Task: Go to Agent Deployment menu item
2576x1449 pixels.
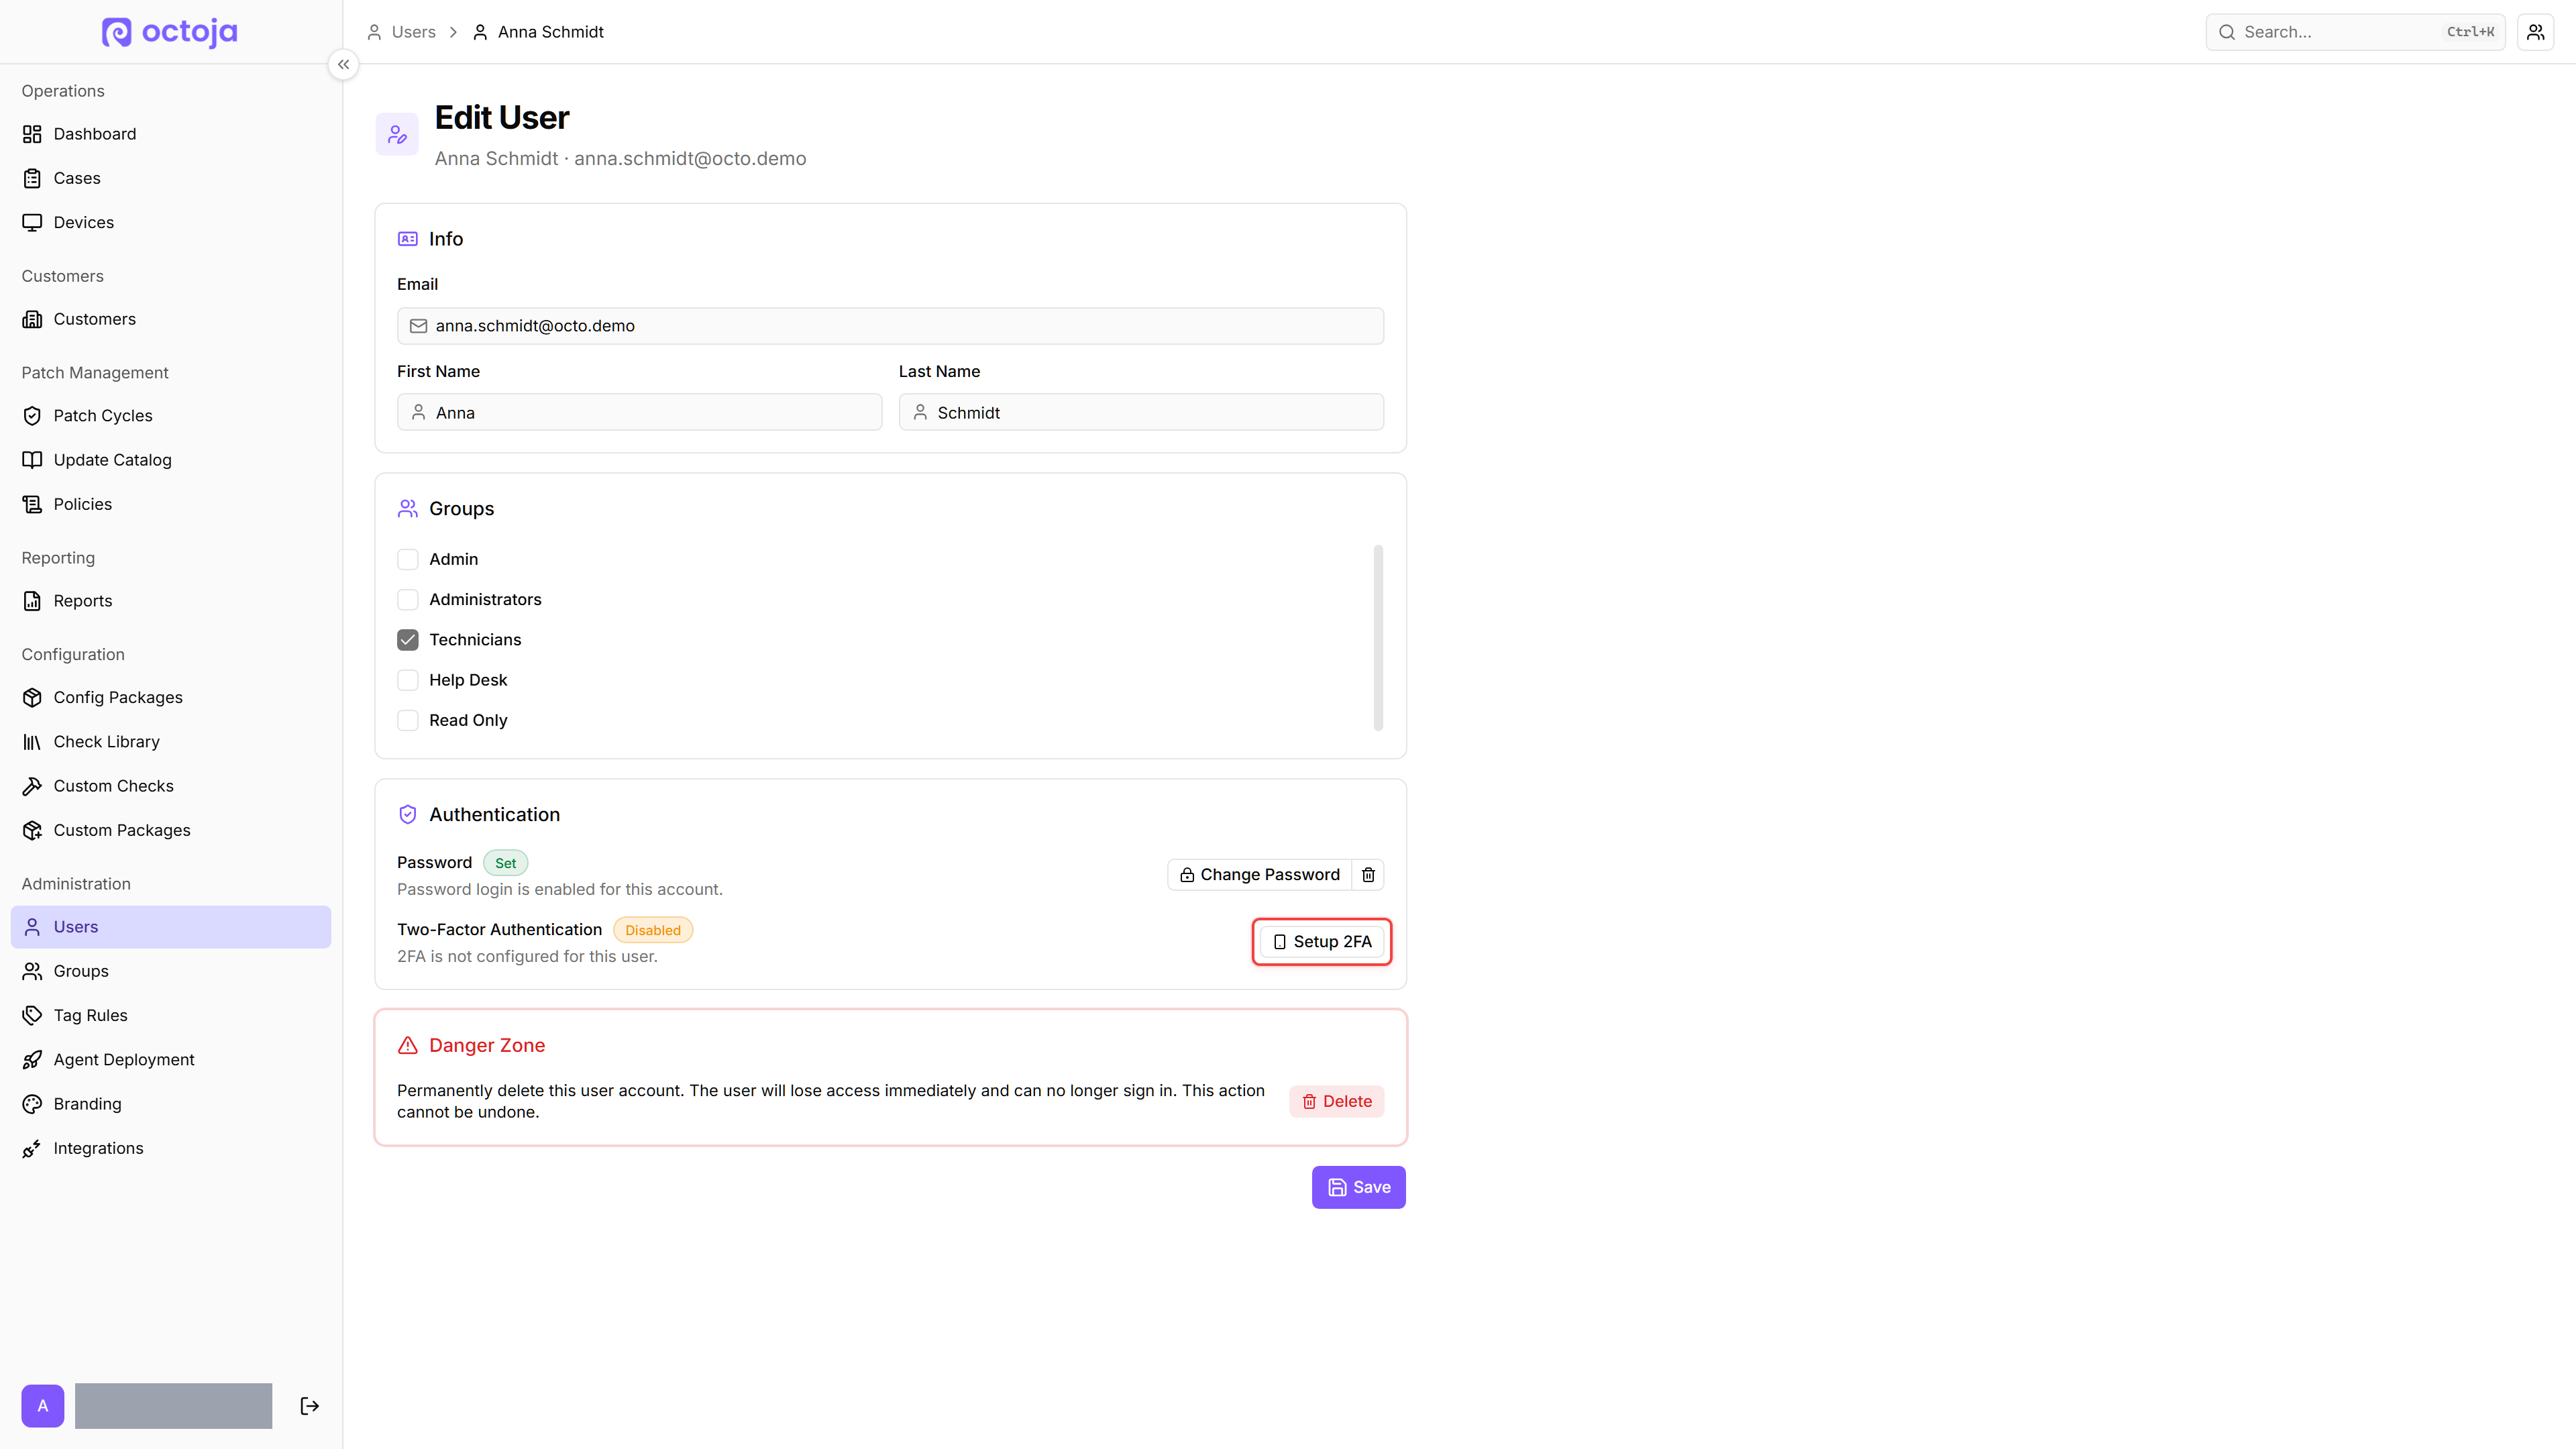Action: click(x=171, y=1060)
